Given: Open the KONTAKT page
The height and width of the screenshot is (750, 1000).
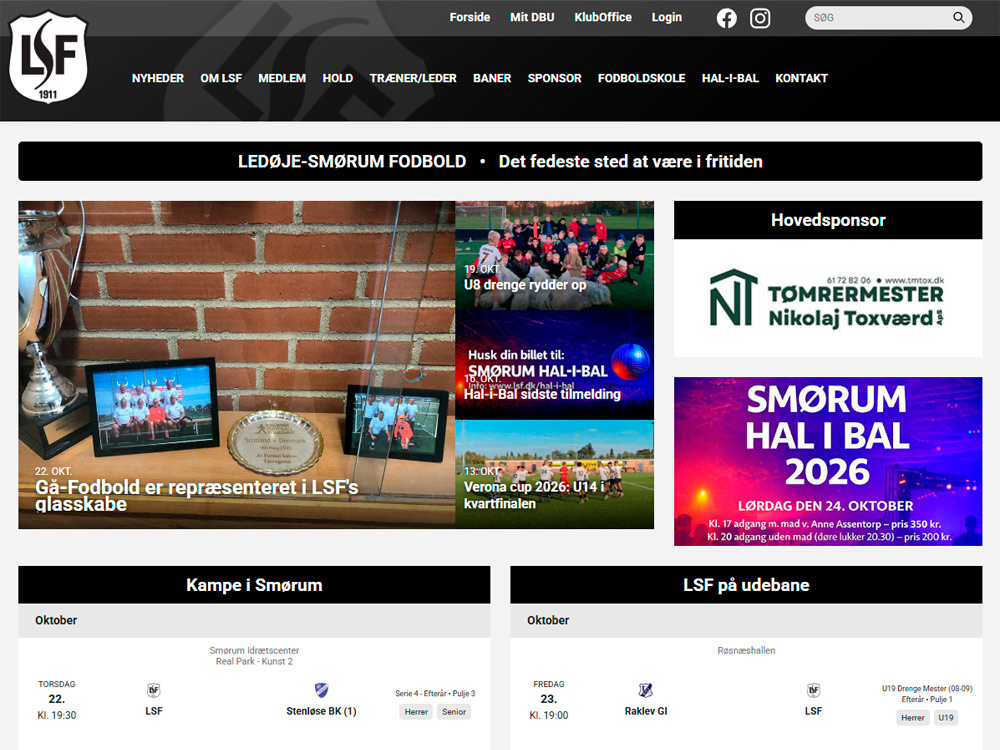Looking at the screenshot, I should [x=801, y=78].
